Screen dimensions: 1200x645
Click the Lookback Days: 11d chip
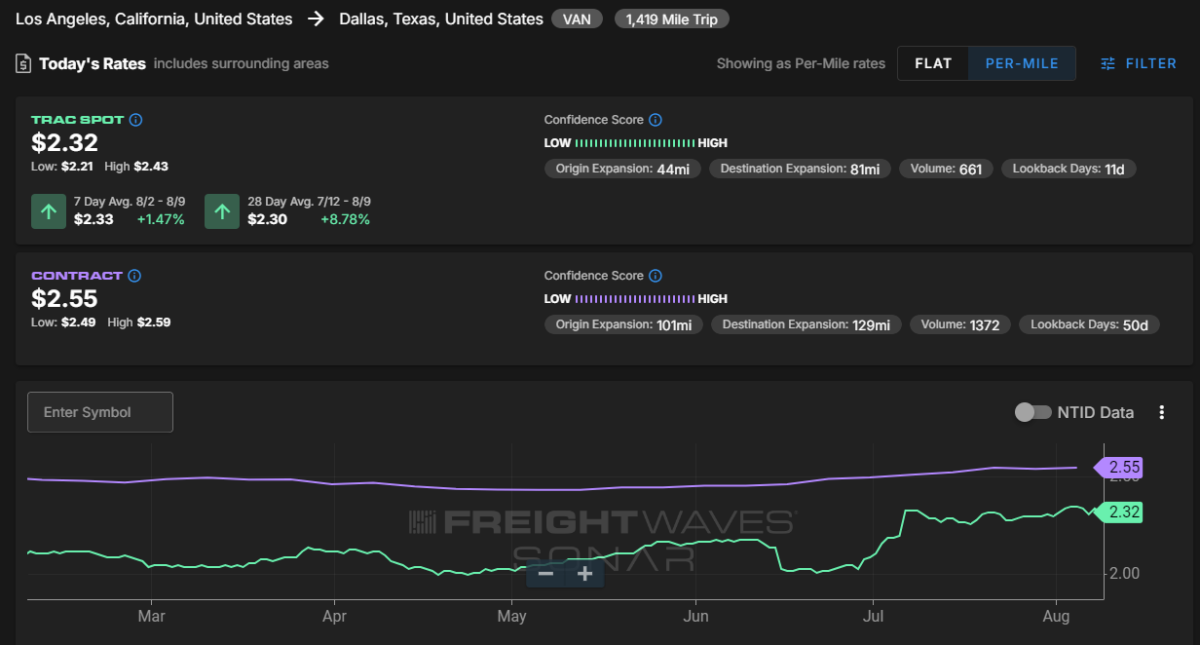coord(1068,169)
